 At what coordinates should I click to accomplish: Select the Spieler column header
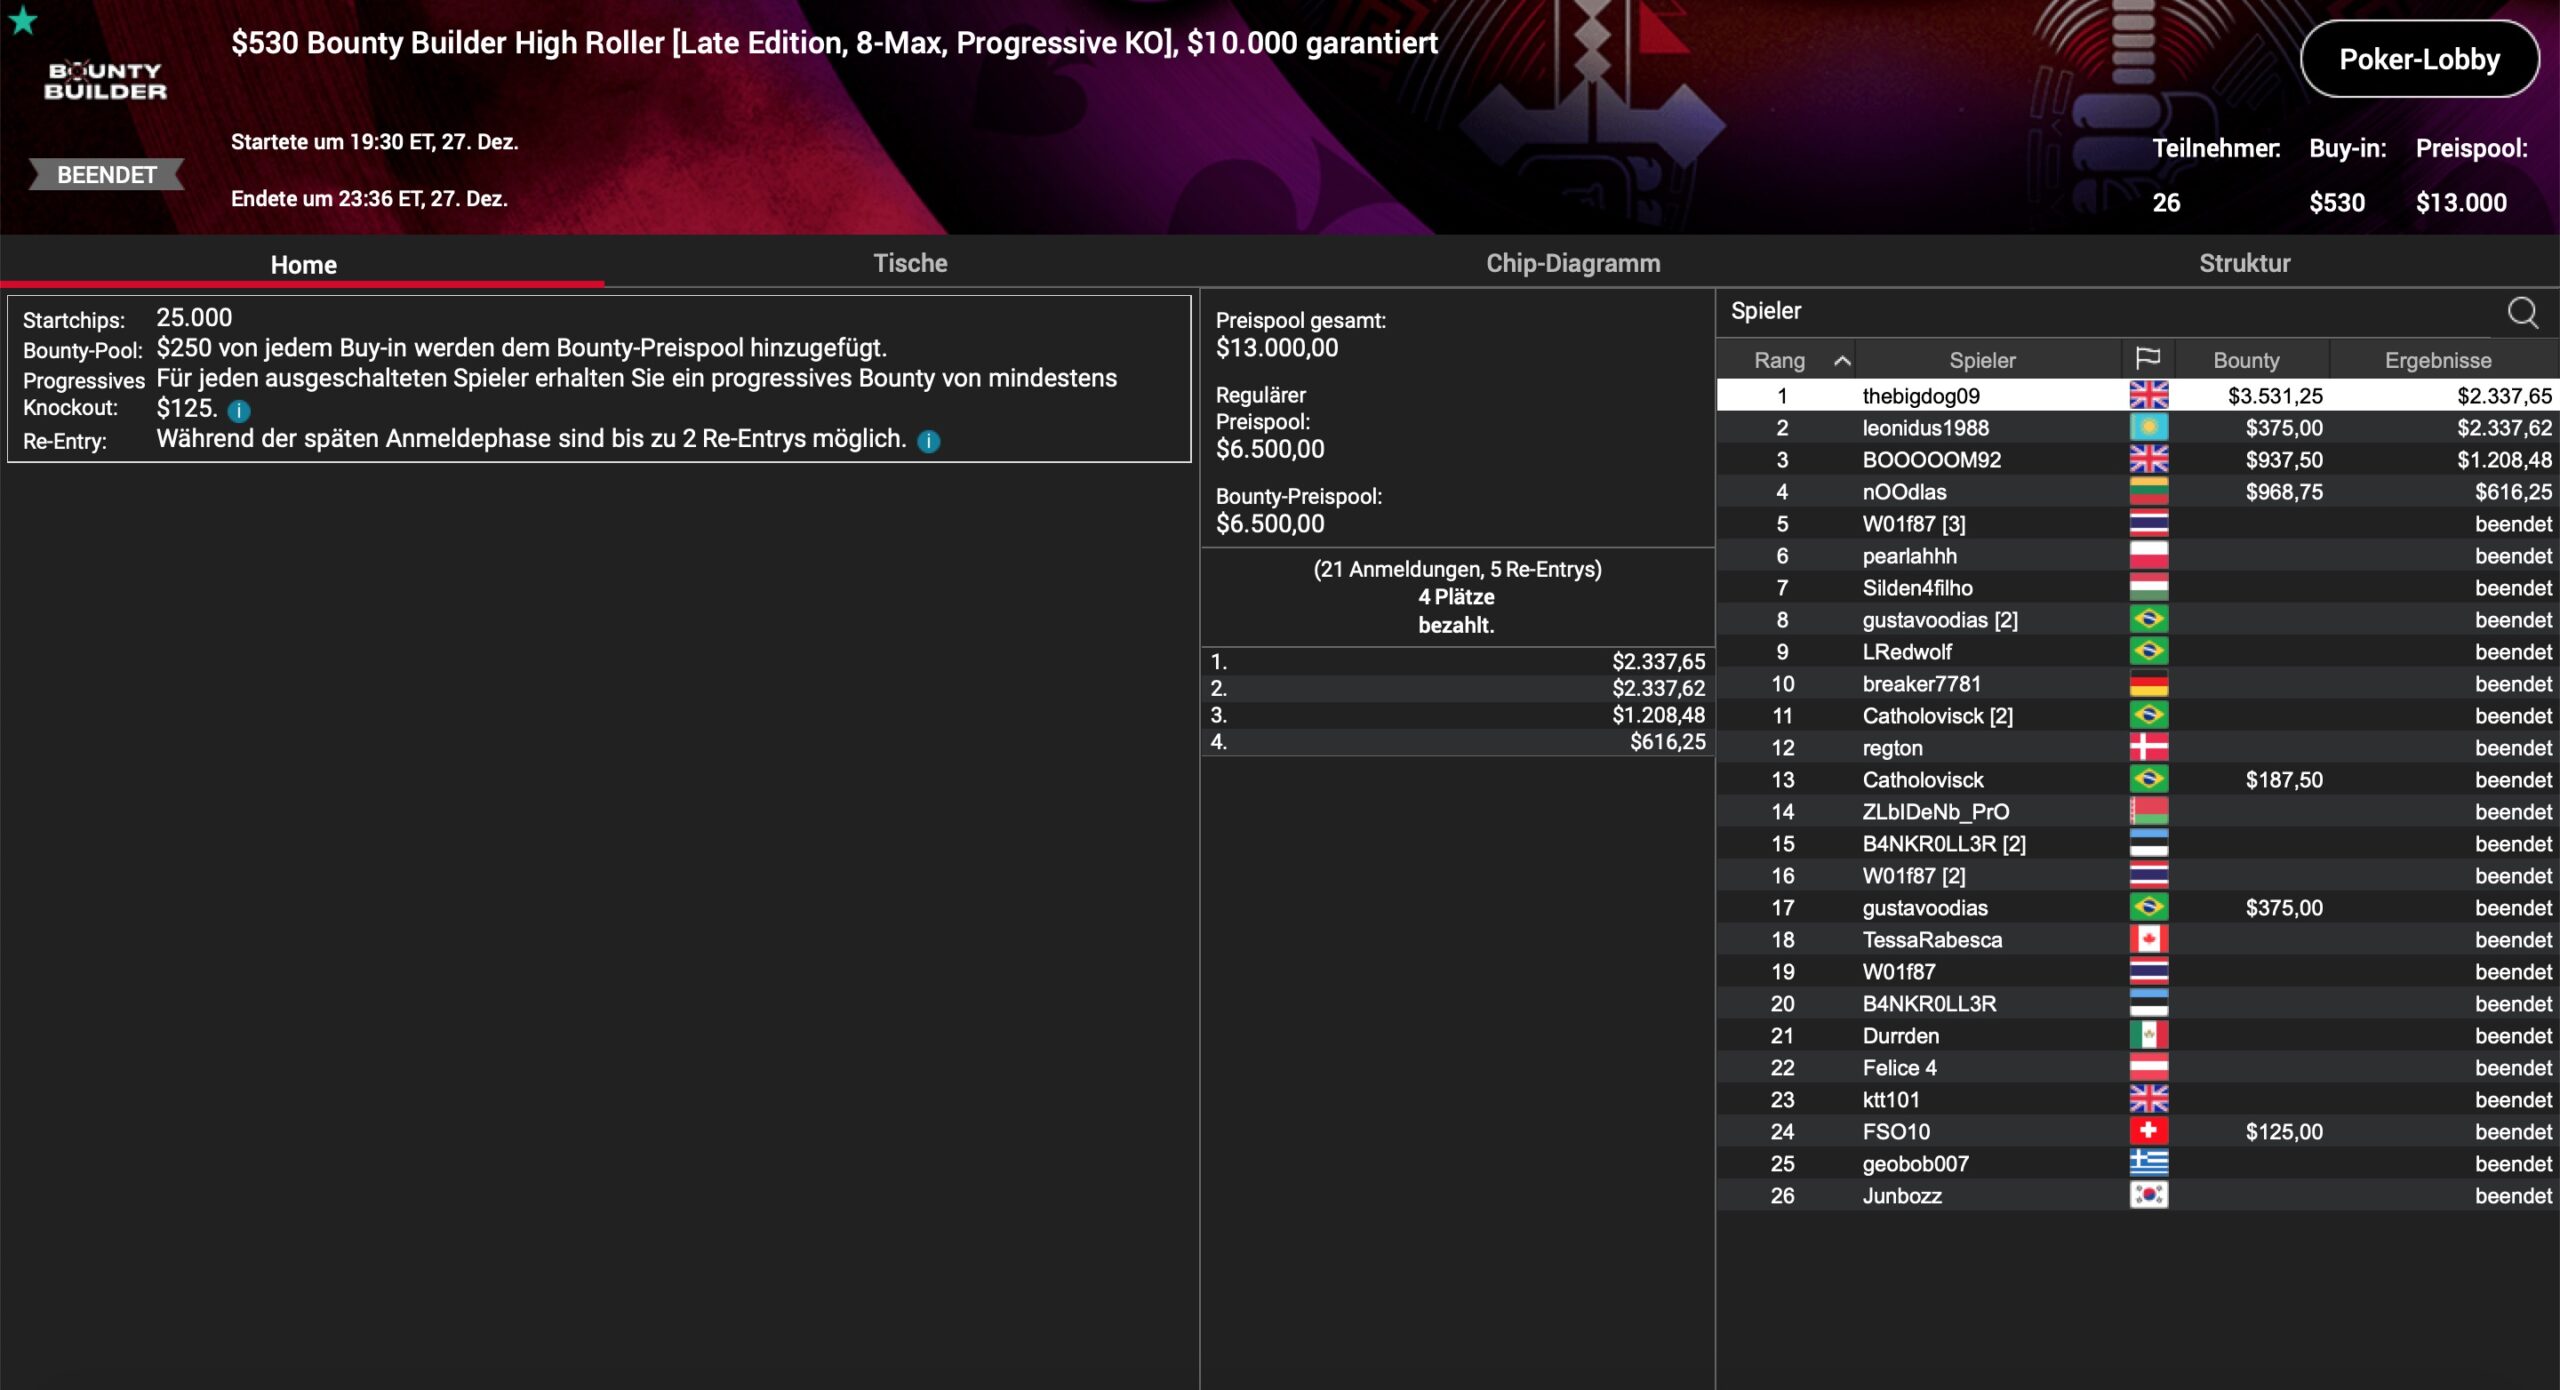click(1982, 360)
